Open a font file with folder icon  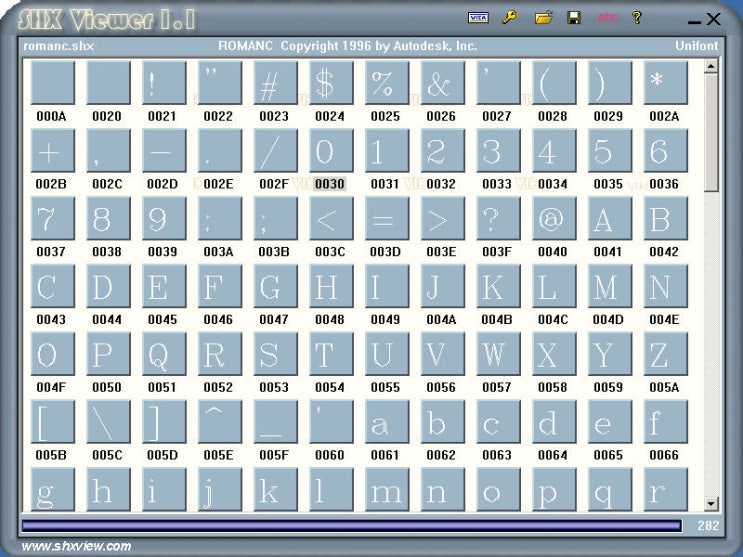[543, 18]
